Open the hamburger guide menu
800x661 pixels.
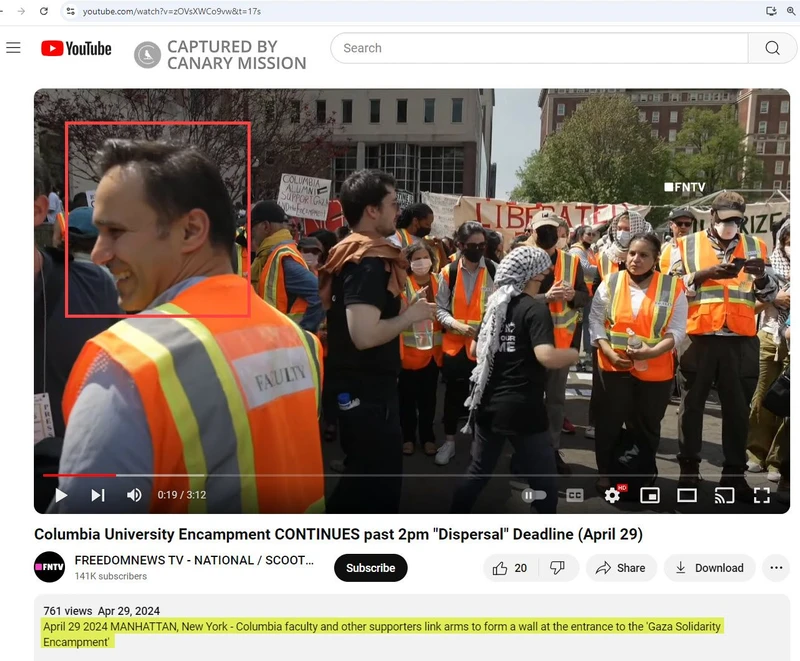coord(13,48)
